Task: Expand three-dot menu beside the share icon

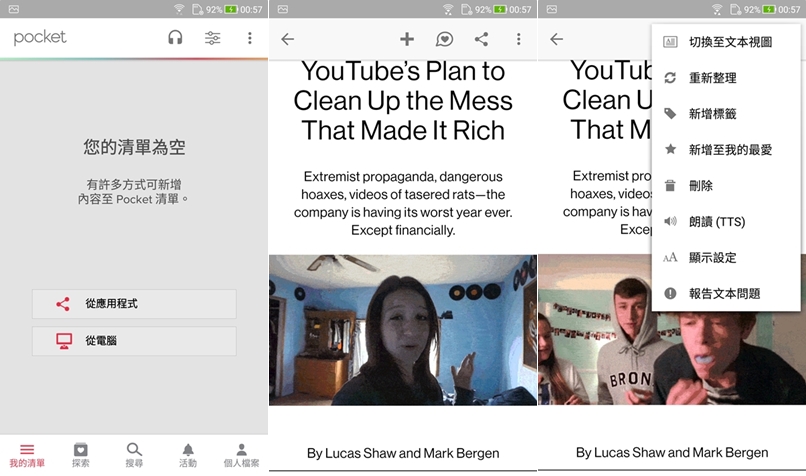Action: click(x=518, y=39)
